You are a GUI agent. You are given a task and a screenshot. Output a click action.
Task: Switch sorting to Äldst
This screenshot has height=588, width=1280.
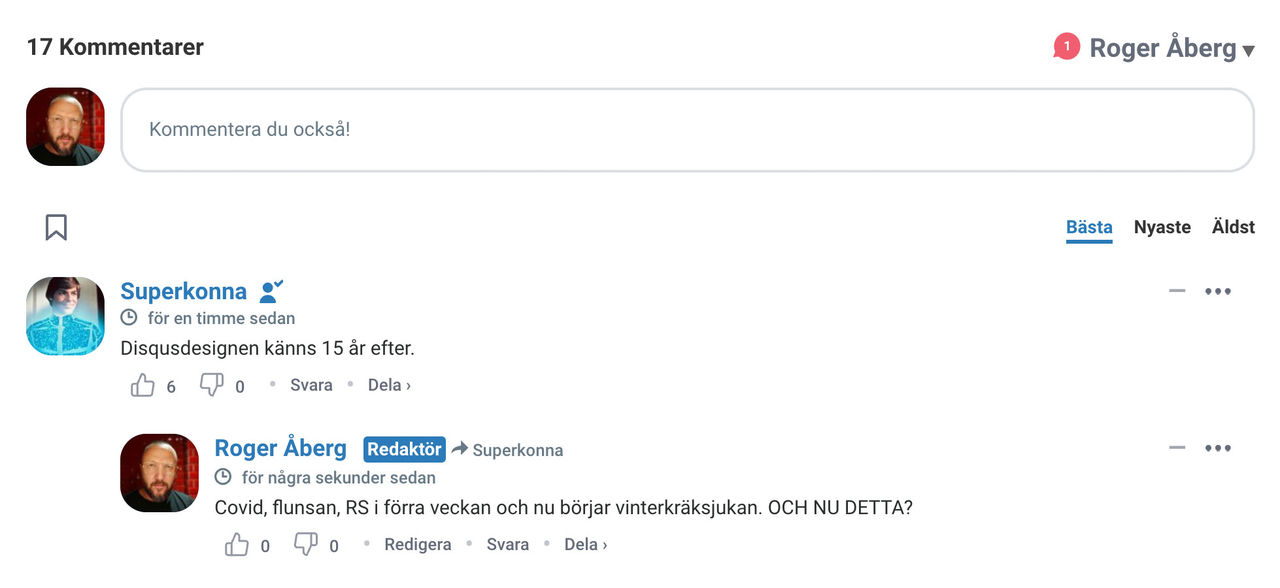tap(1233, 227)
